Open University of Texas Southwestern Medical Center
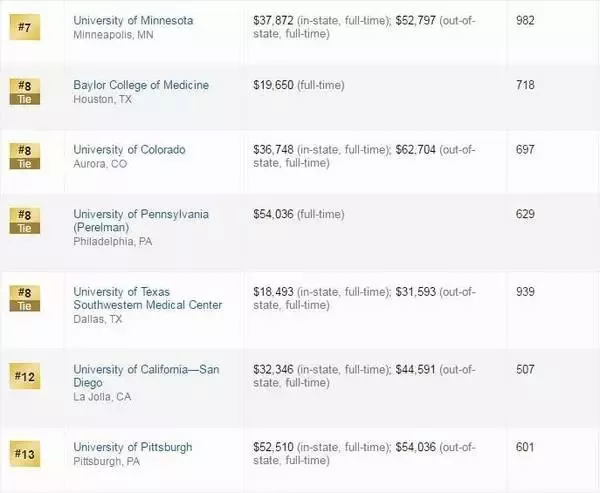The image size is (600, 493). click(x=147, y=299)
